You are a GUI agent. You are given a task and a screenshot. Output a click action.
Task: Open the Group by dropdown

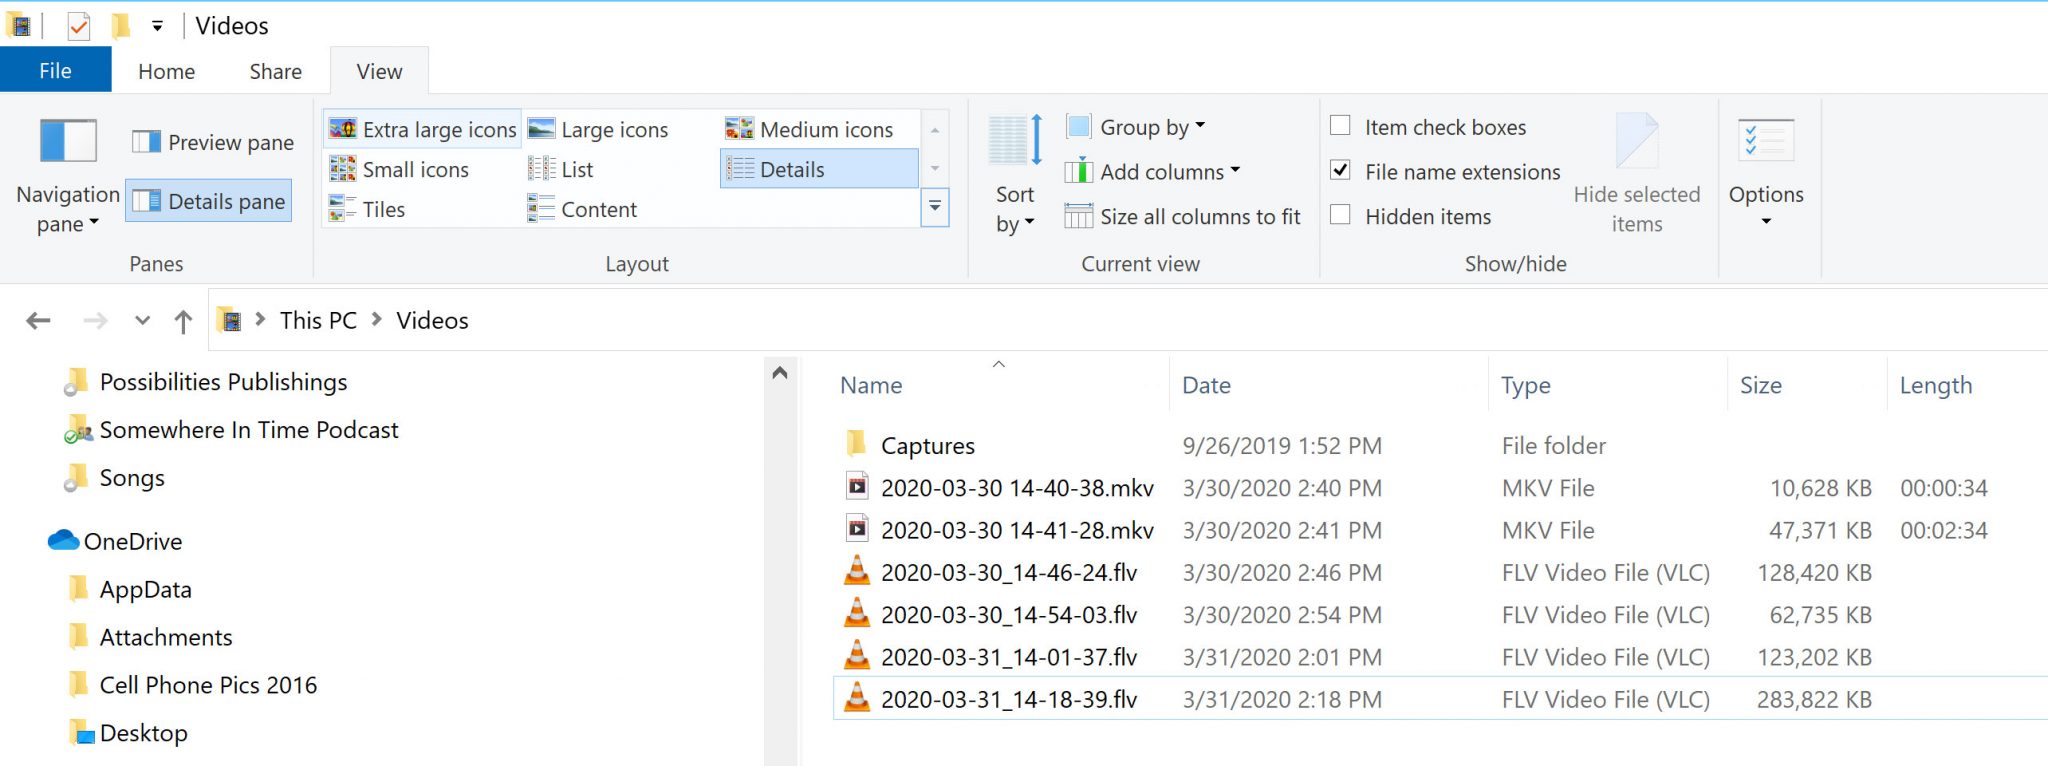(1136, 127)
